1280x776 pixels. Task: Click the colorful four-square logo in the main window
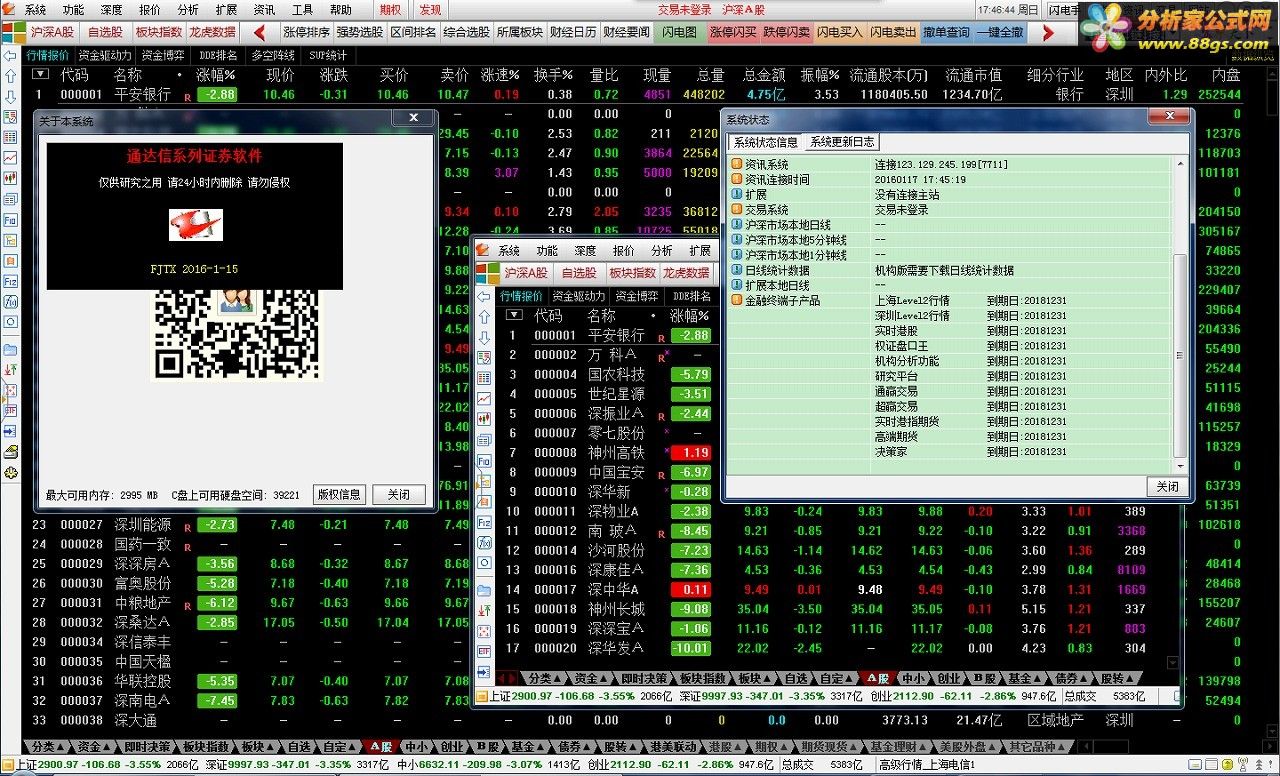coord(14,32)
